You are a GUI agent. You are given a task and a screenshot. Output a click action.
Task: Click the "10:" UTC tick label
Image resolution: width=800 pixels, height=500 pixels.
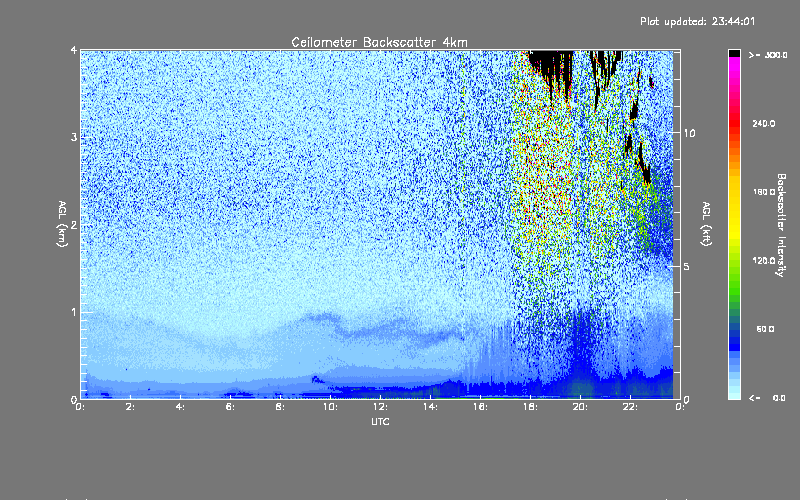point(330,407)
